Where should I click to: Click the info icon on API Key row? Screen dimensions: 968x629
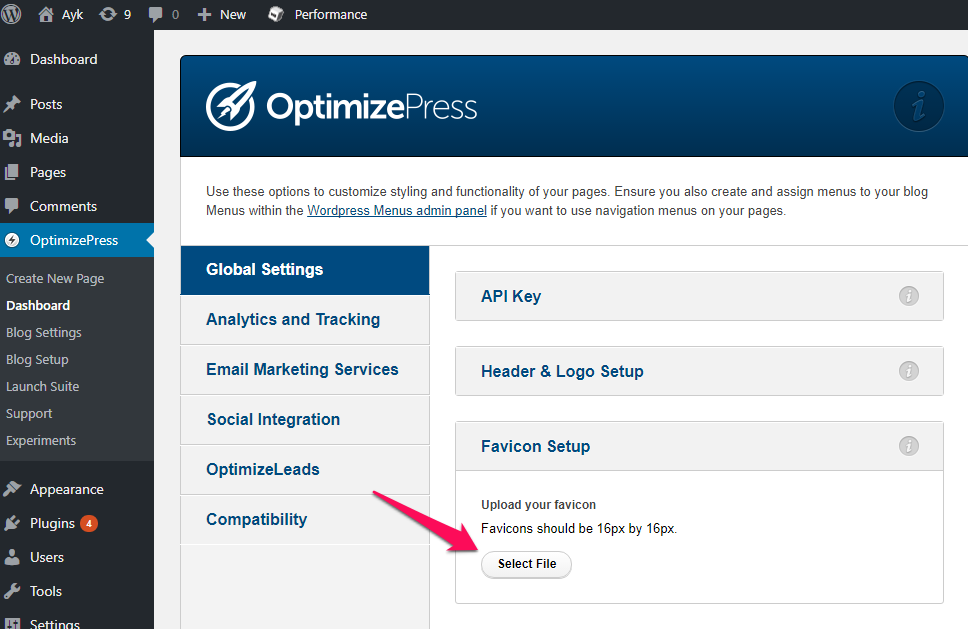pyautogui.click(x=908, y=296)
